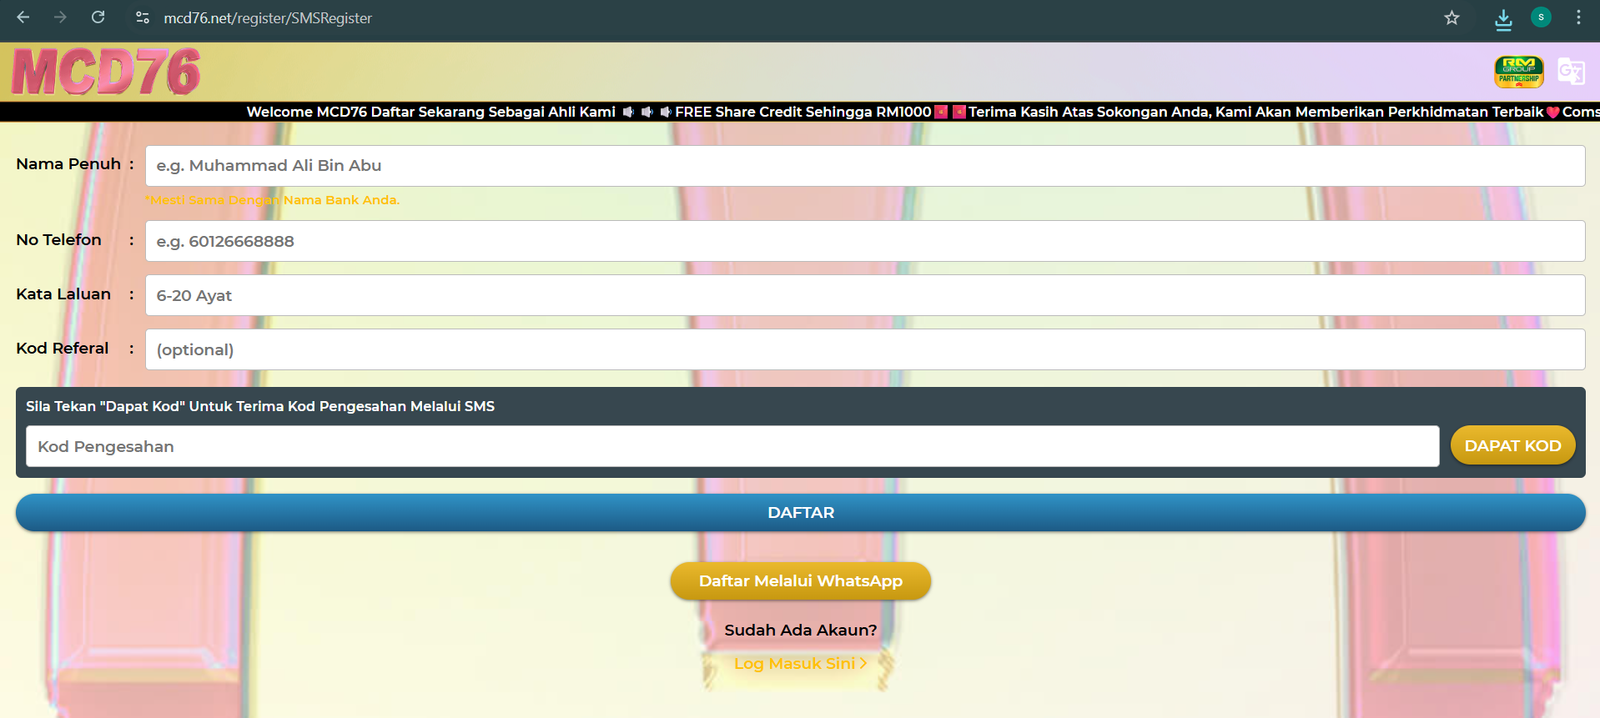The height and width of the screenshot is (718, 1600).
Task: Click the Nama Penuh input field
Action: click(x=864, y=166)
